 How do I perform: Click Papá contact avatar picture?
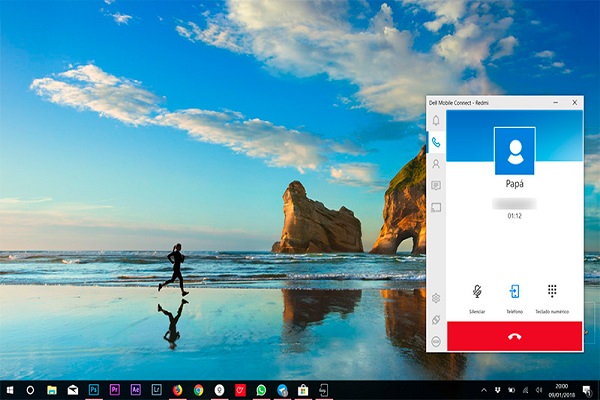click(x=514, y=151)
